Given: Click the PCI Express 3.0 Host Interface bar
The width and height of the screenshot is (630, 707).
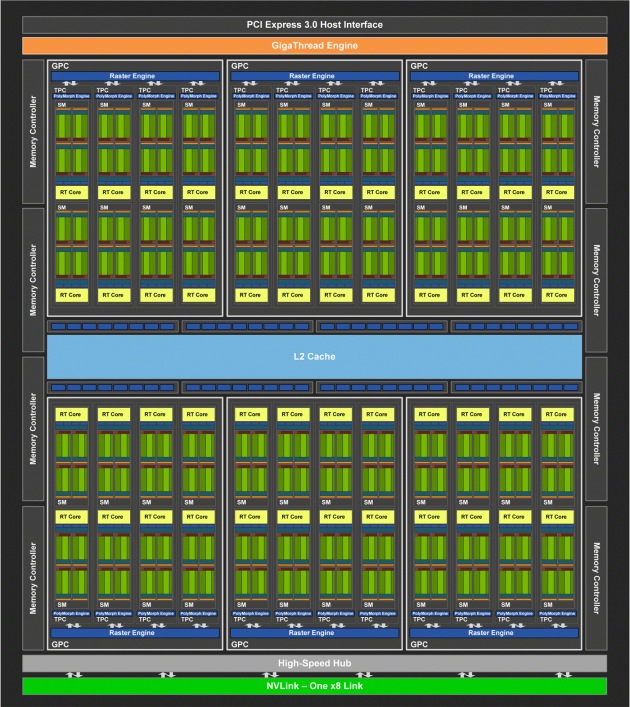Looking at the screenshot, I should [314, 25].
